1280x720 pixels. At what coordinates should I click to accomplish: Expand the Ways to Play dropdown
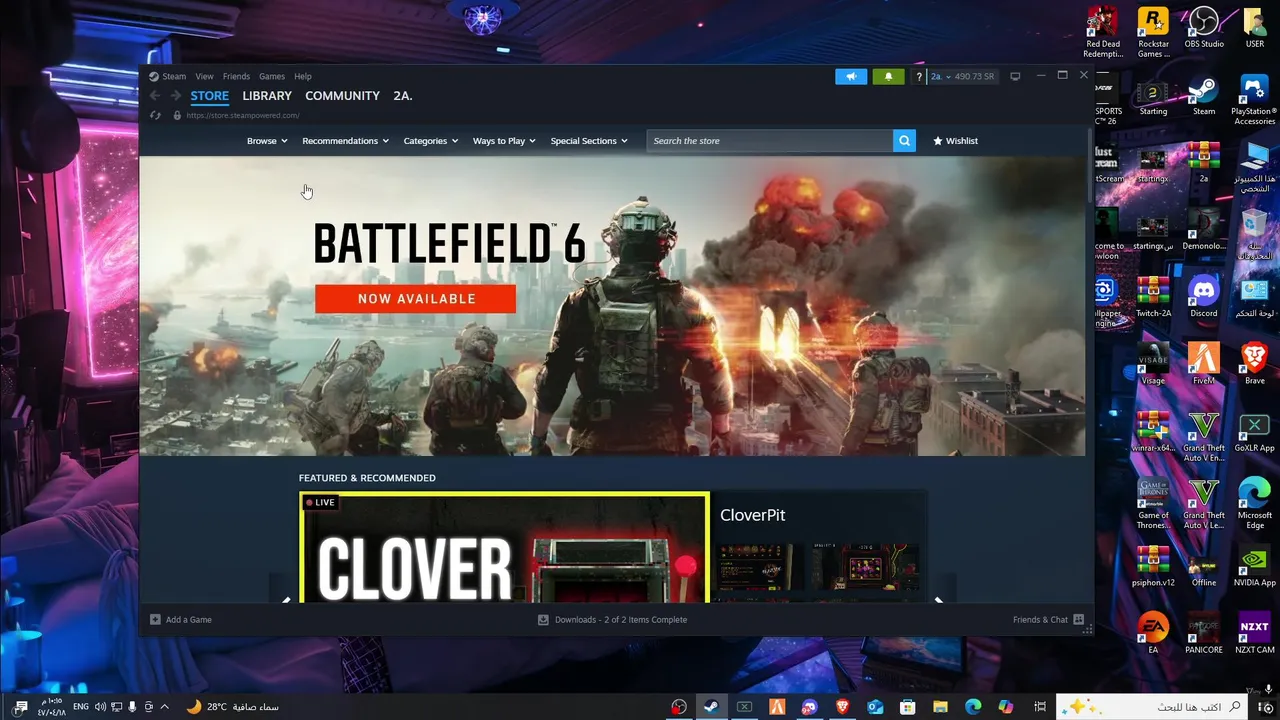click(x=504, y=141)
